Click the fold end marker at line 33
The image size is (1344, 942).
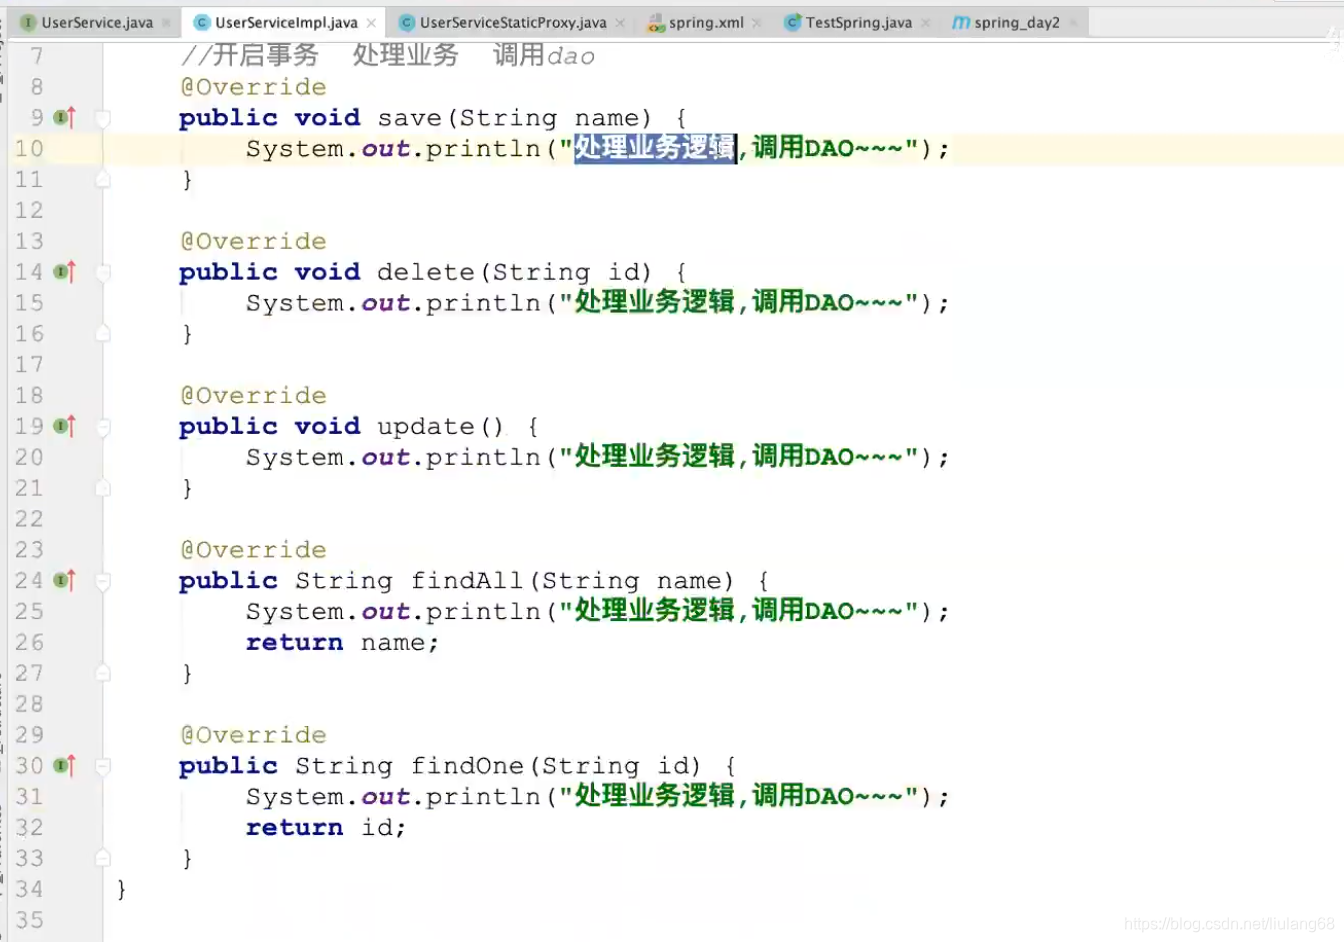[102, 858]
